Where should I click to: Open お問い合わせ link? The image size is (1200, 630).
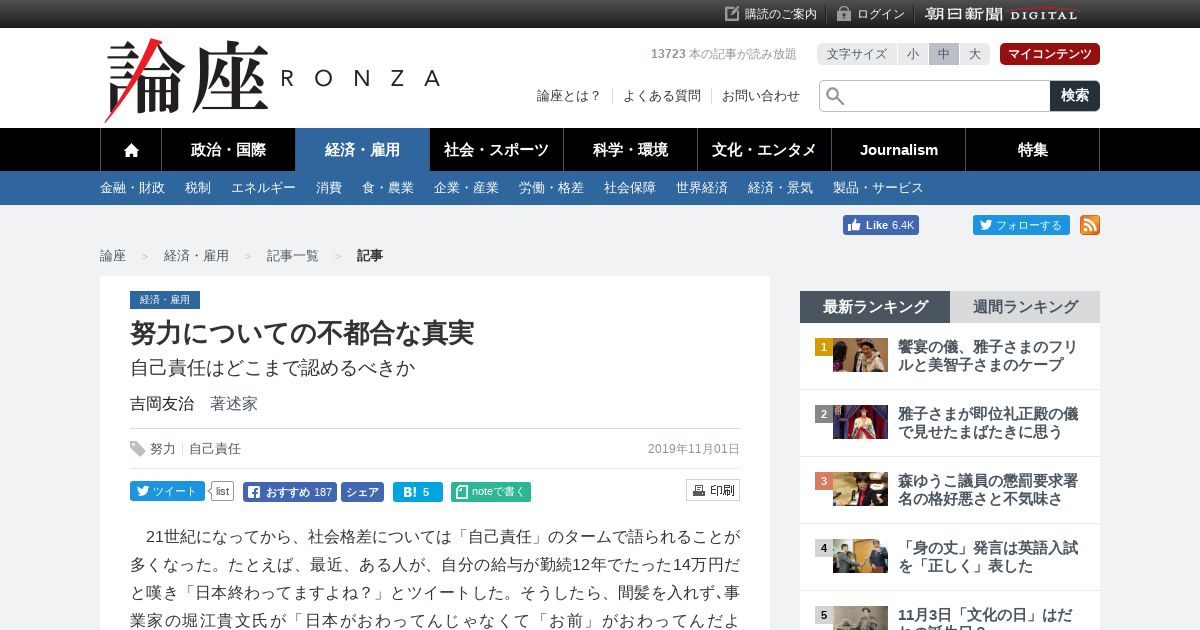761,96
